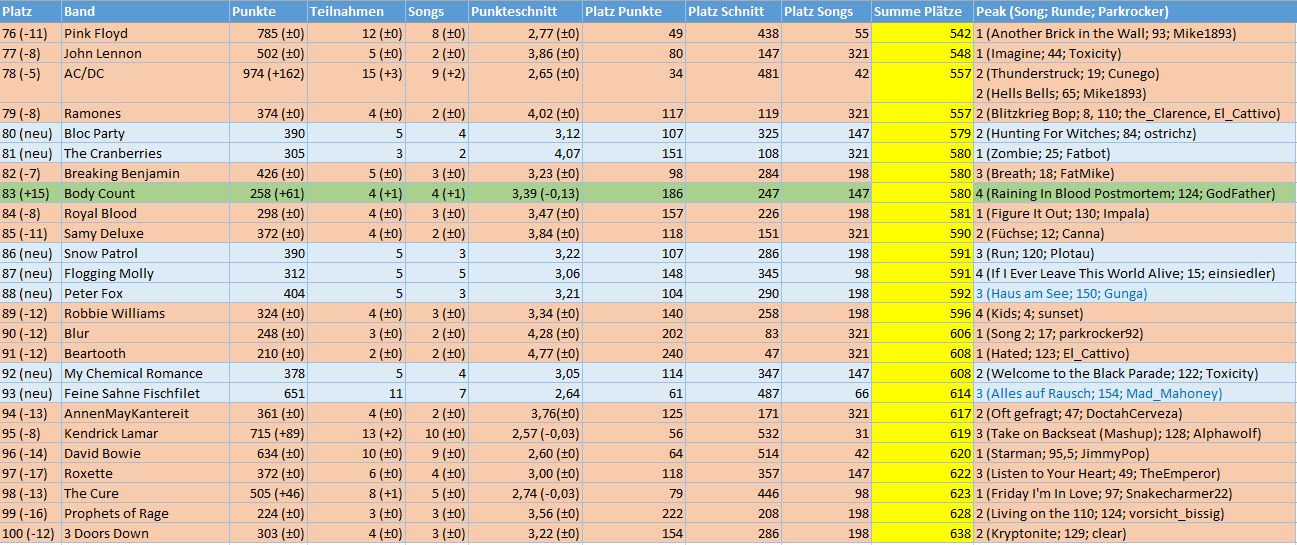Click the 'Platz Schnitt' column header

(x=733, y=12)
